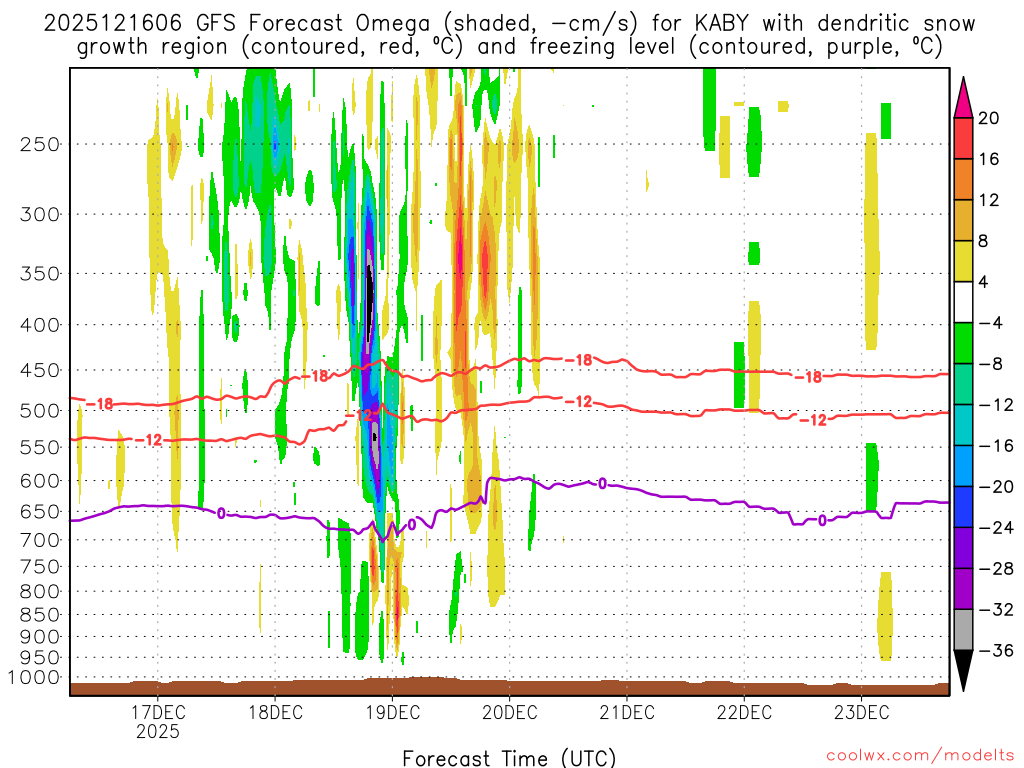This screenshot has width=1024, height=768.
Task: Select the 250 pressure level label
Action: pos(38,144)
